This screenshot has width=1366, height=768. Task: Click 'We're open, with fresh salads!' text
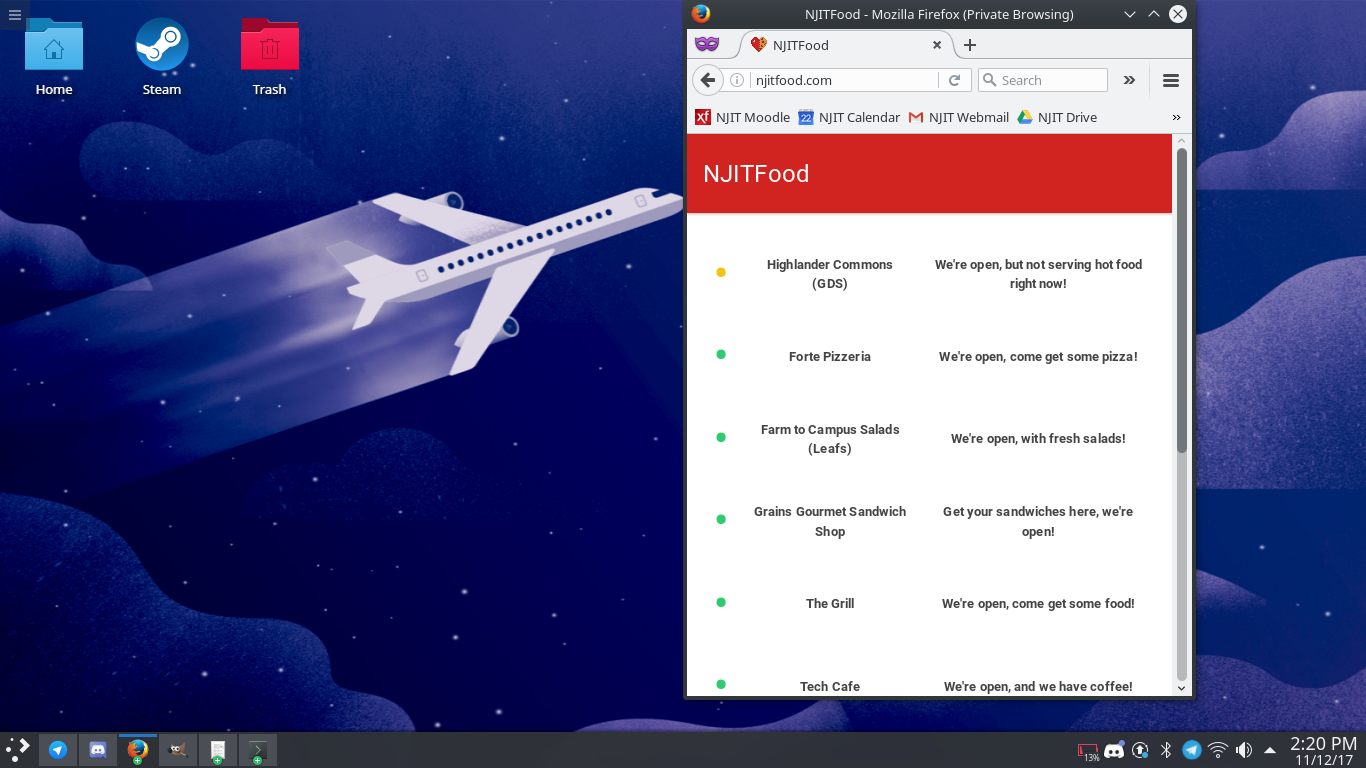(x=1038, y=439)
